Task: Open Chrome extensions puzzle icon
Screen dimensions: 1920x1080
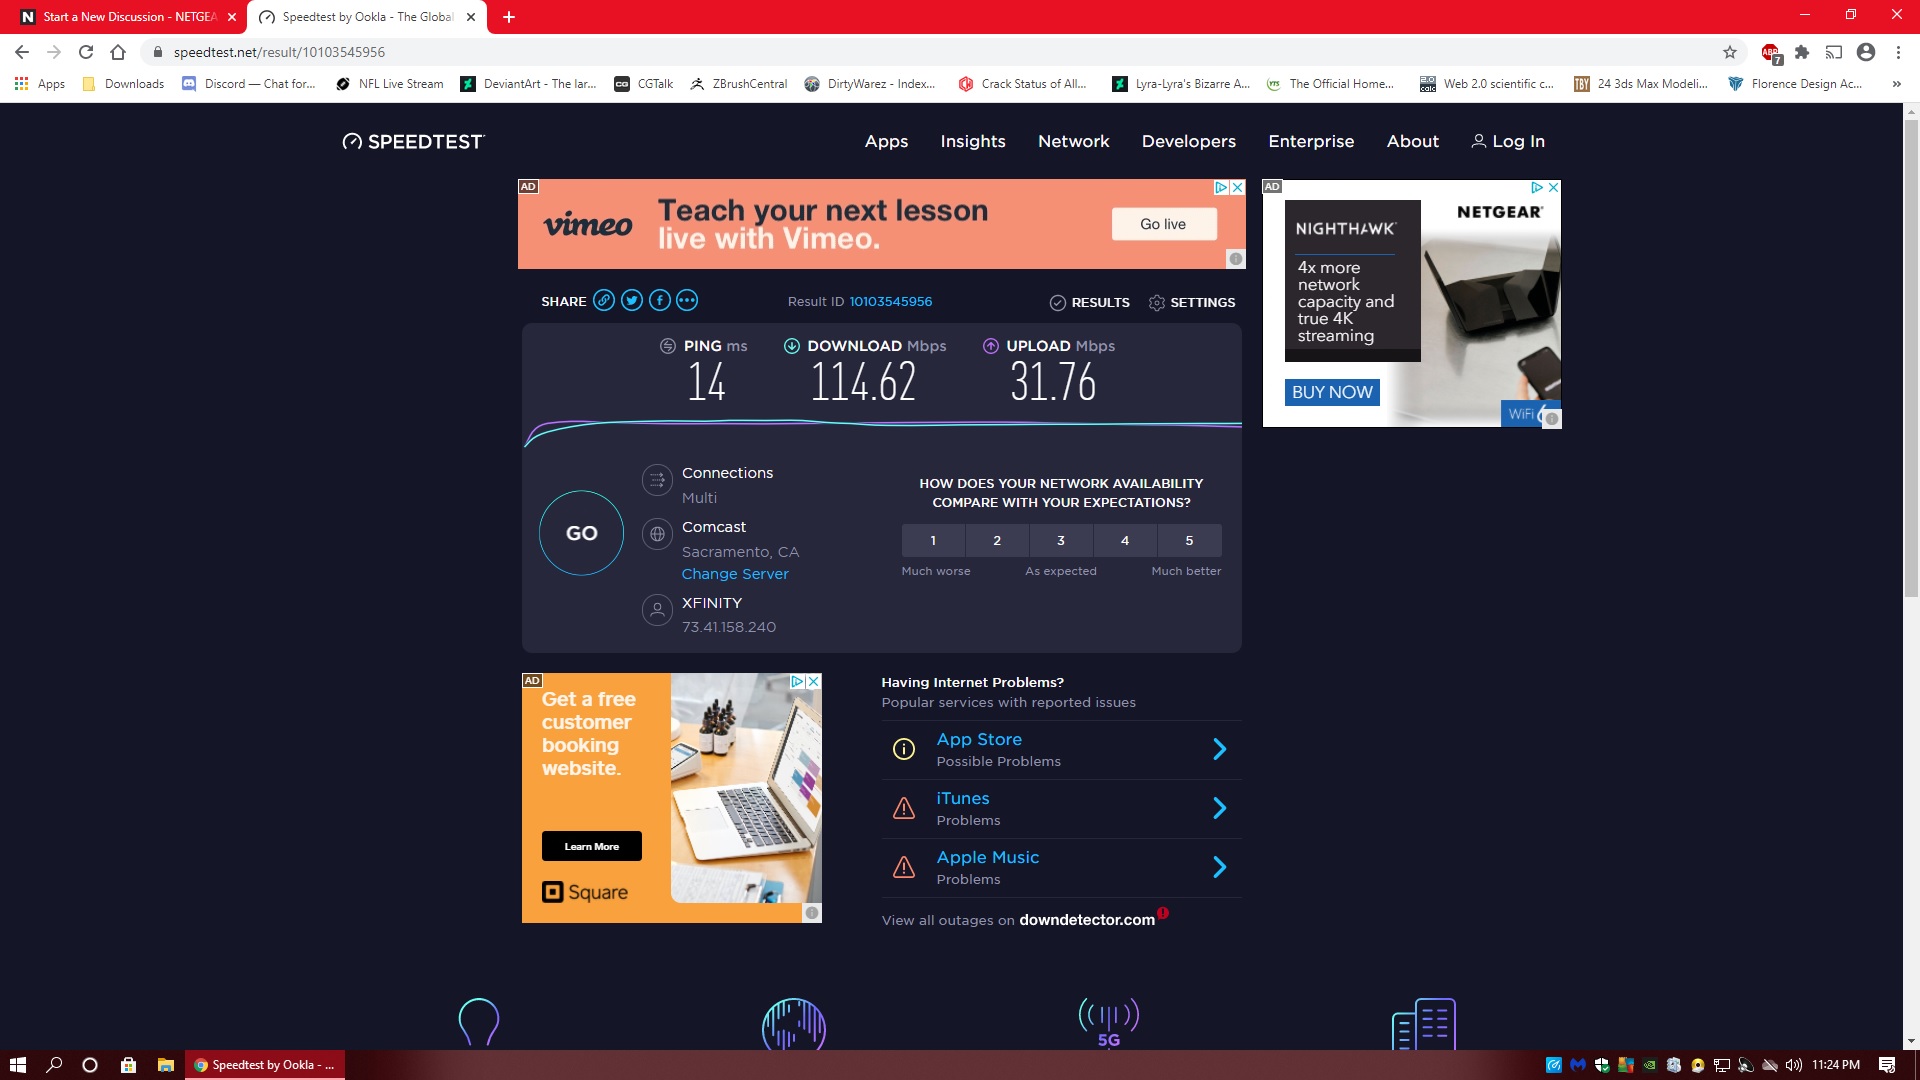Action: (x=1802, y=52)
